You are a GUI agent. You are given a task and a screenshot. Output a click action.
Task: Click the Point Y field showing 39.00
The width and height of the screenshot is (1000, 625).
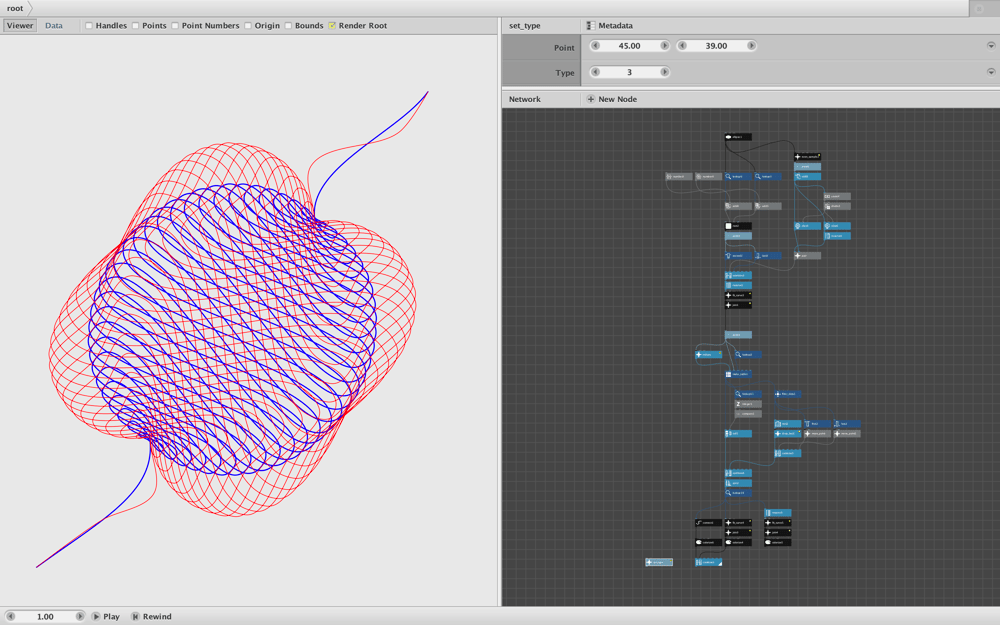[x=716, y=46]
